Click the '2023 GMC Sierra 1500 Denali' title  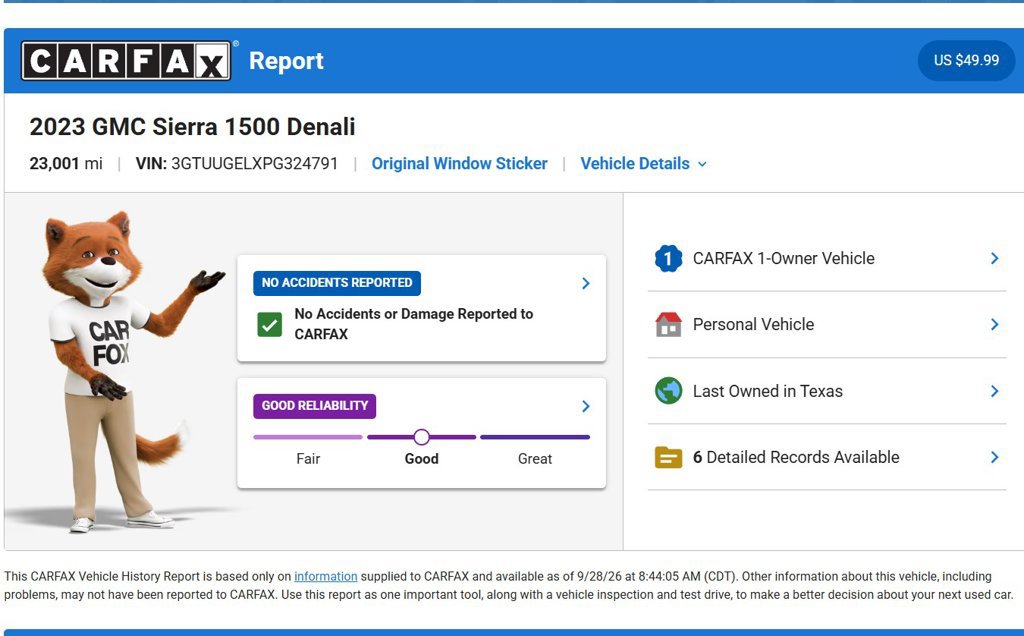[192, 127]
